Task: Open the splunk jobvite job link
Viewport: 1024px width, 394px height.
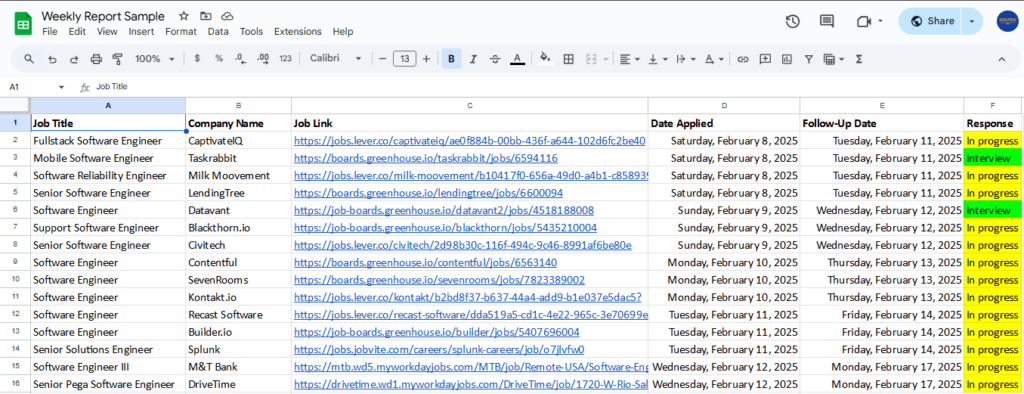Action: [x=439, y=349]
